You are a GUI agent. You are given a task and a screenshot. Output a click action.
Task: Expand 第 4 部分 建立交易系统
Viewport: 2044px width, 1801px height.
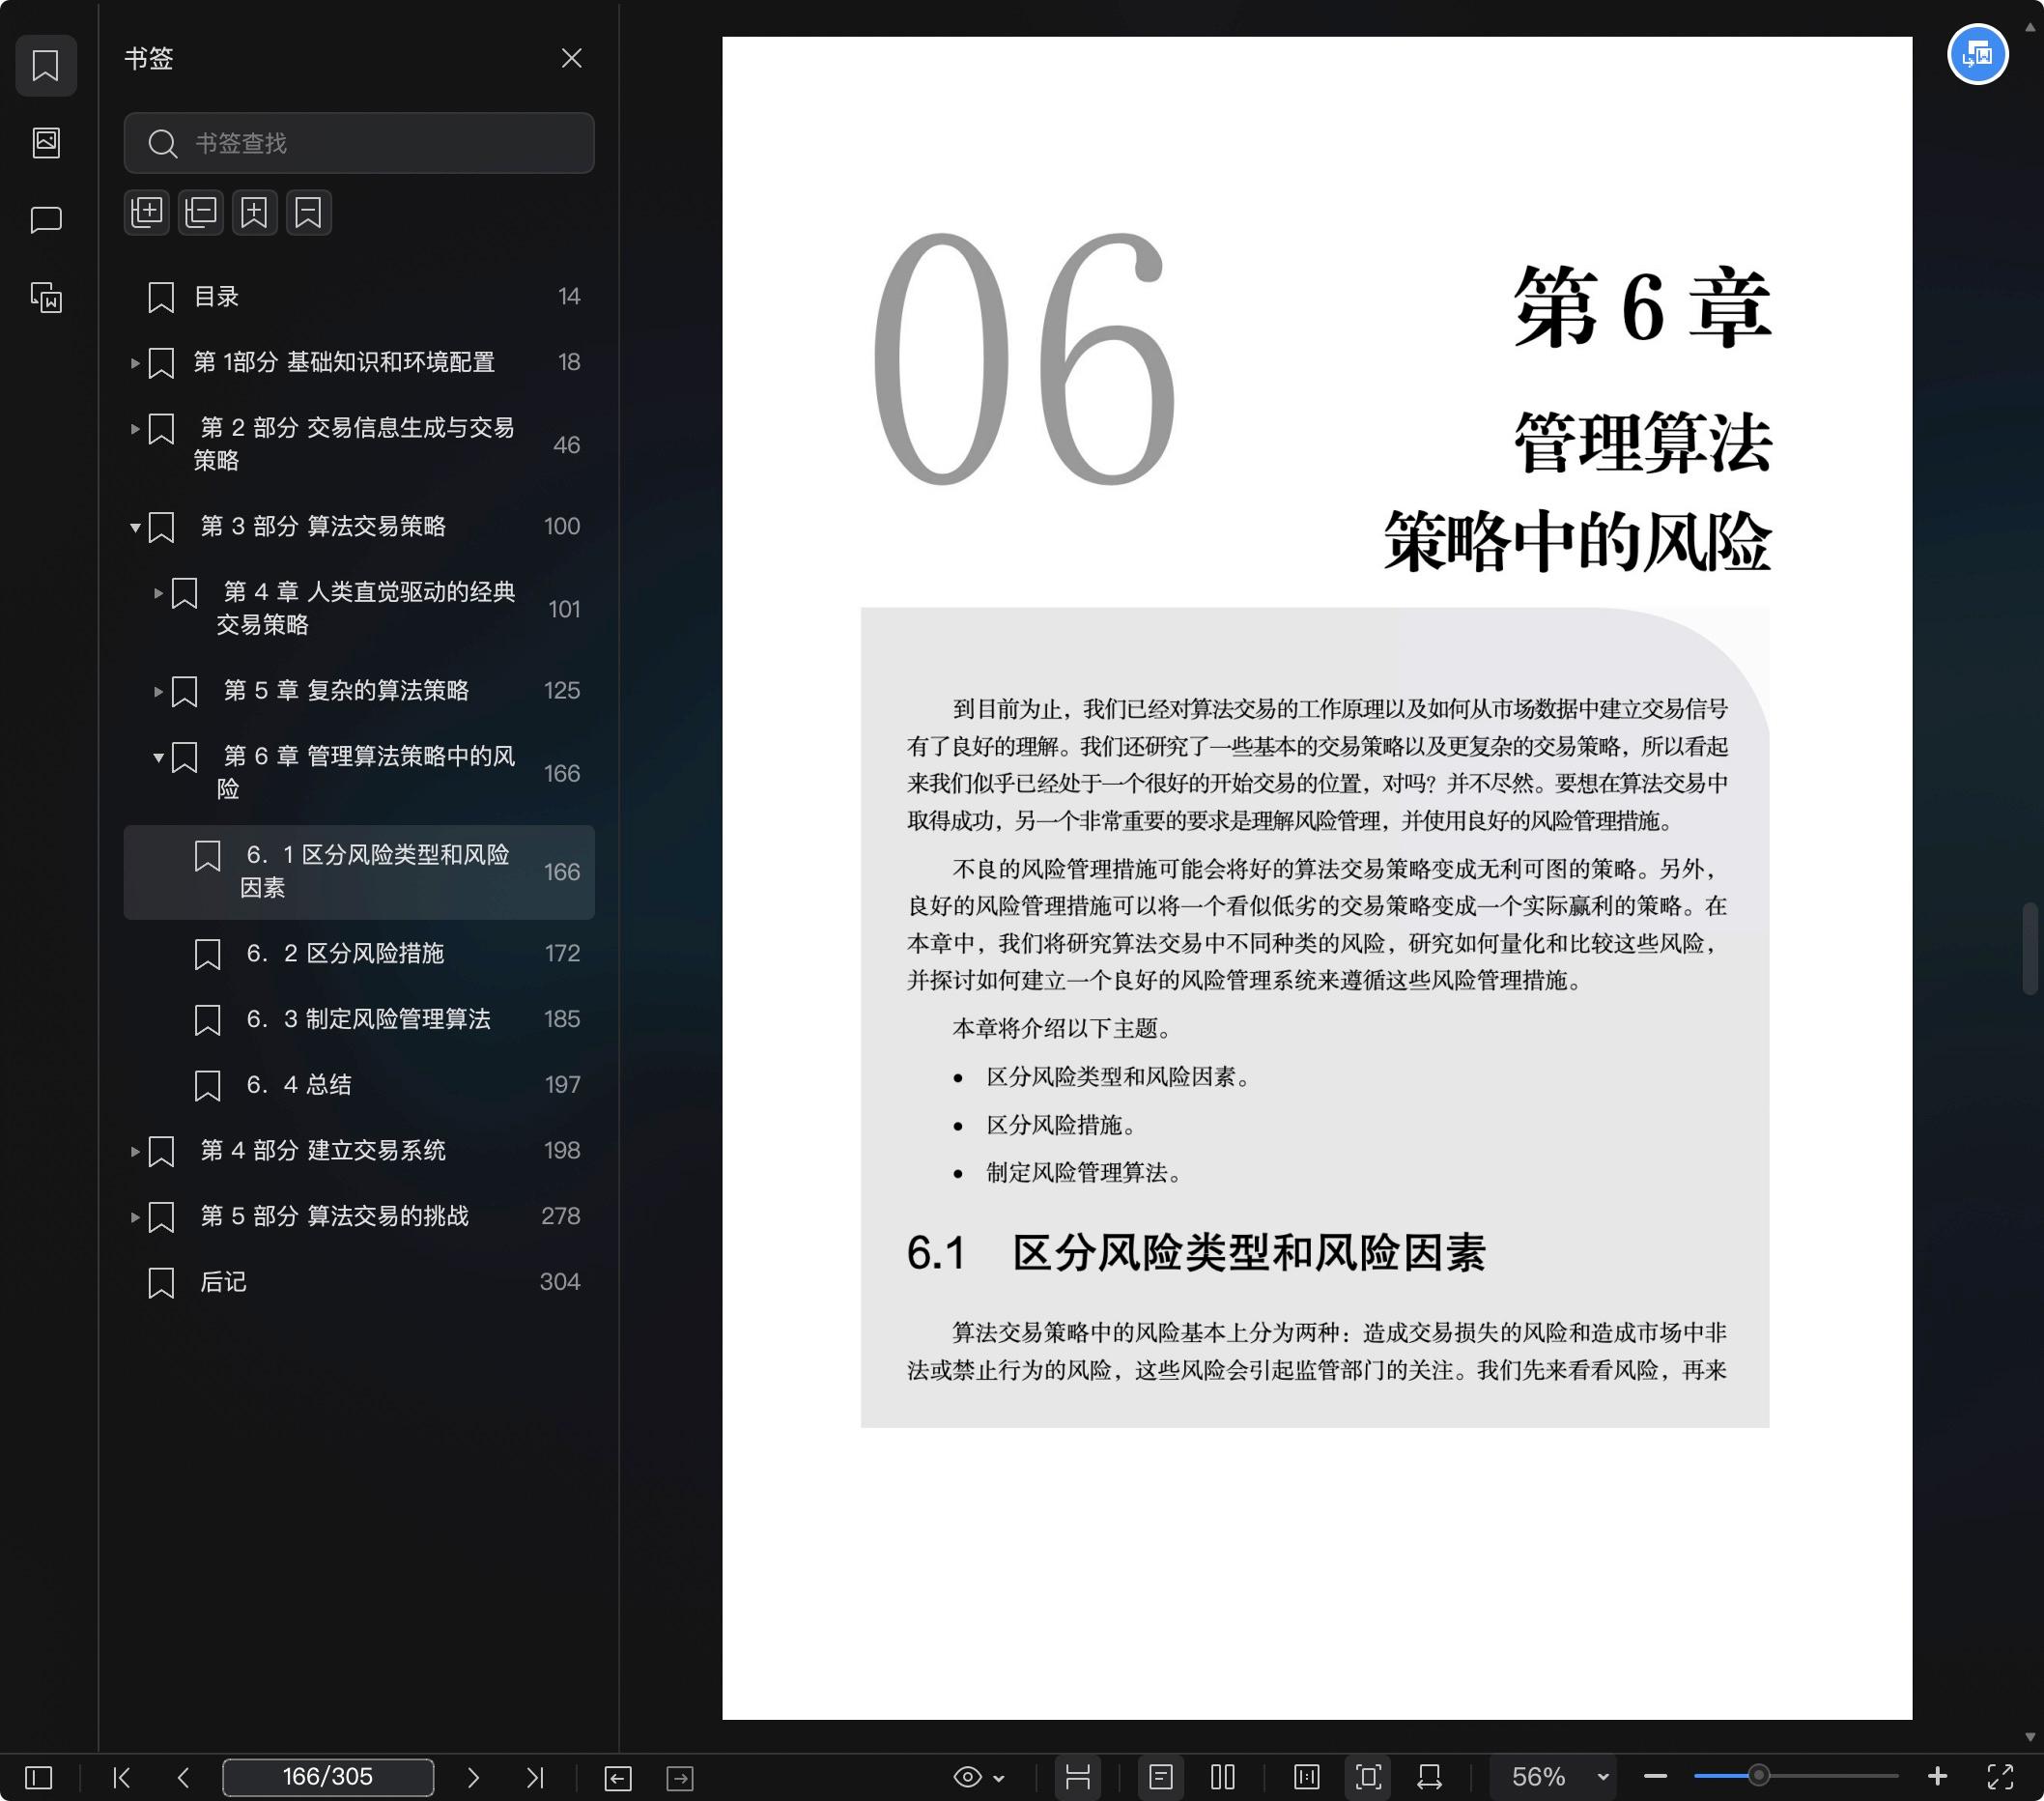coord(135,1151)
